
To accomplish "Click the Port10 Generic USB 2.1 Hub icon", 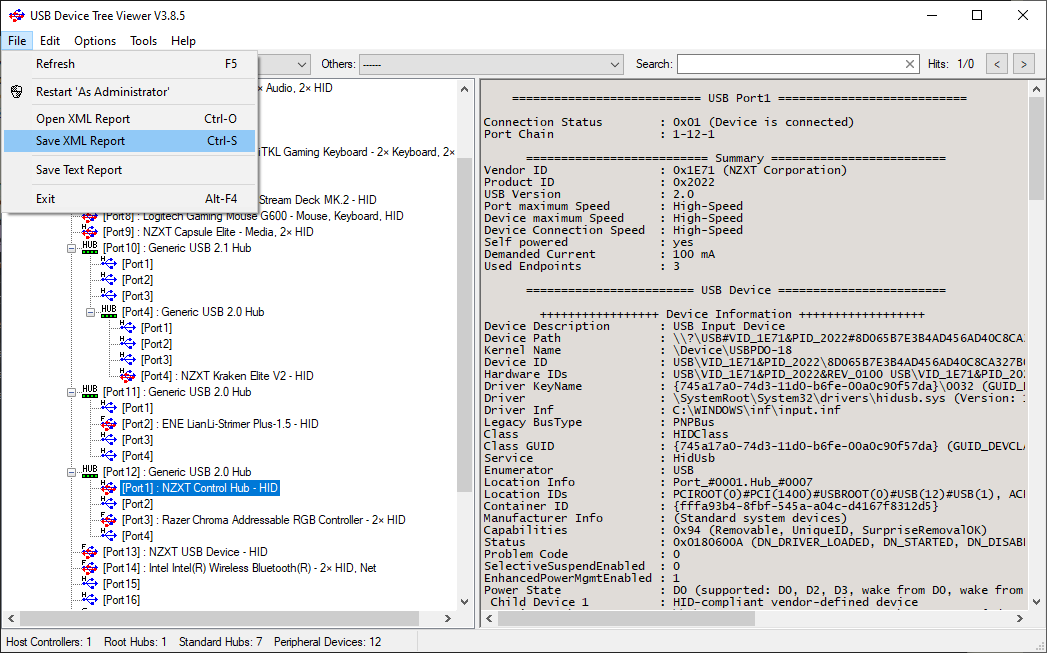I will [90, 248].
